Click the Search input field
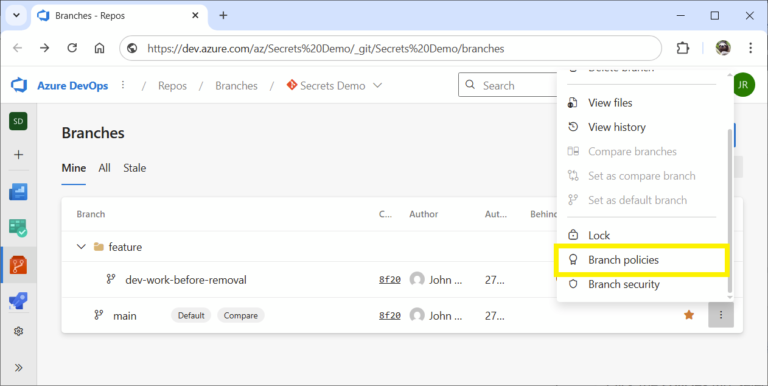Image resolution: width=768 pixels, height=386 pixels. click(x=508, y=85)
